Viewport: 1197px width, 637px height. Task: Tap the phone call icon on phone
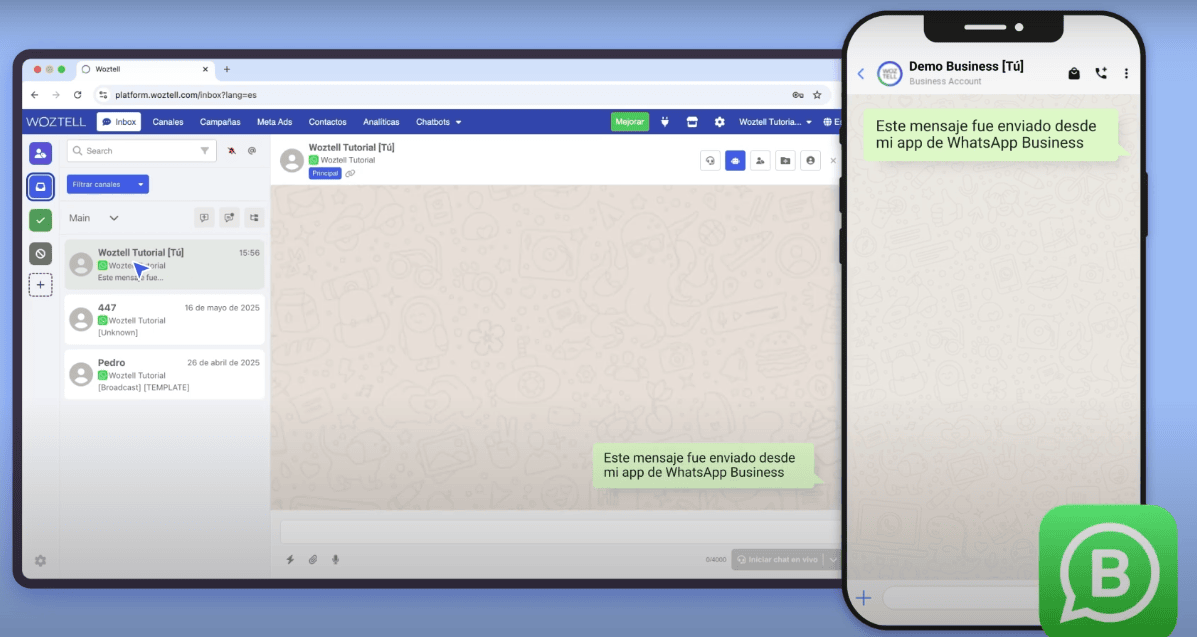click(x=1101, y=73)
